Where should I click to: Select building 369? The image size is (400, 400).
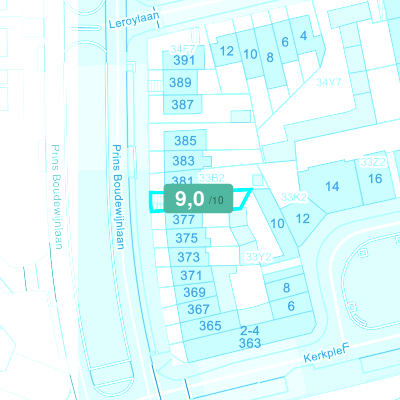point(194,292)
